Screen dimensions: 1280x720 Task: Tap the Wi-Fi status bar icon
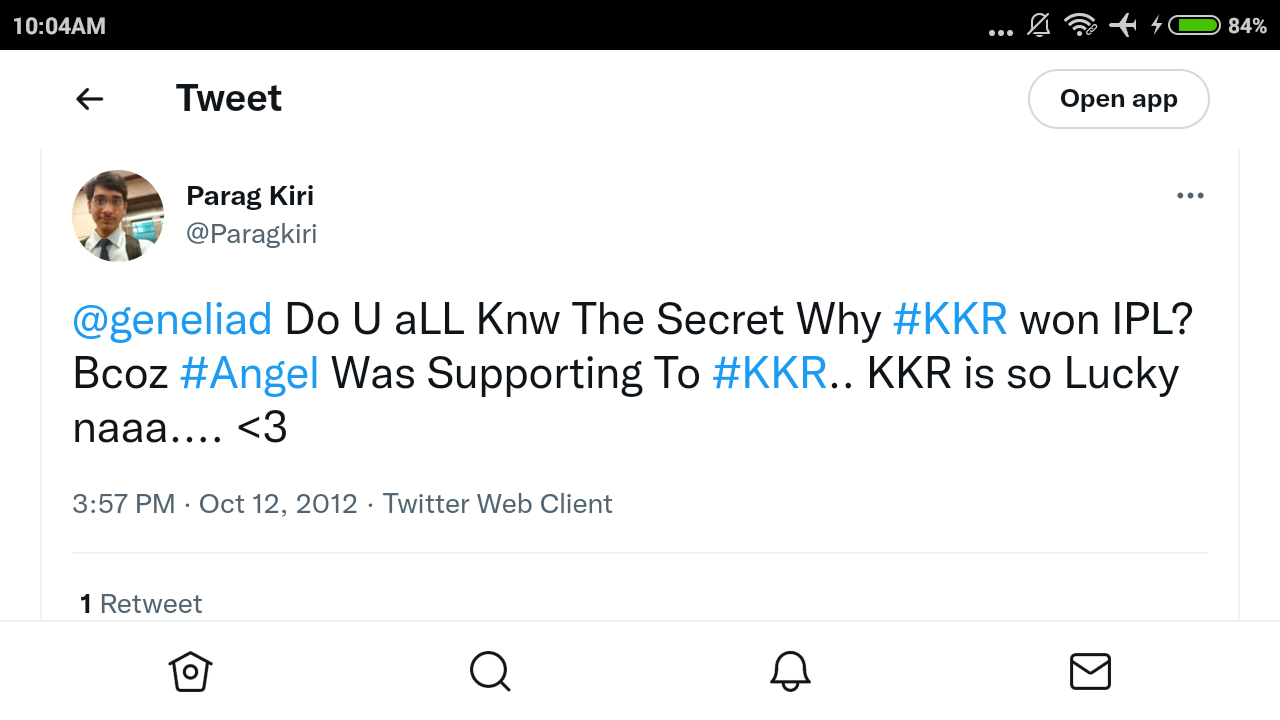coord(1081,25)
